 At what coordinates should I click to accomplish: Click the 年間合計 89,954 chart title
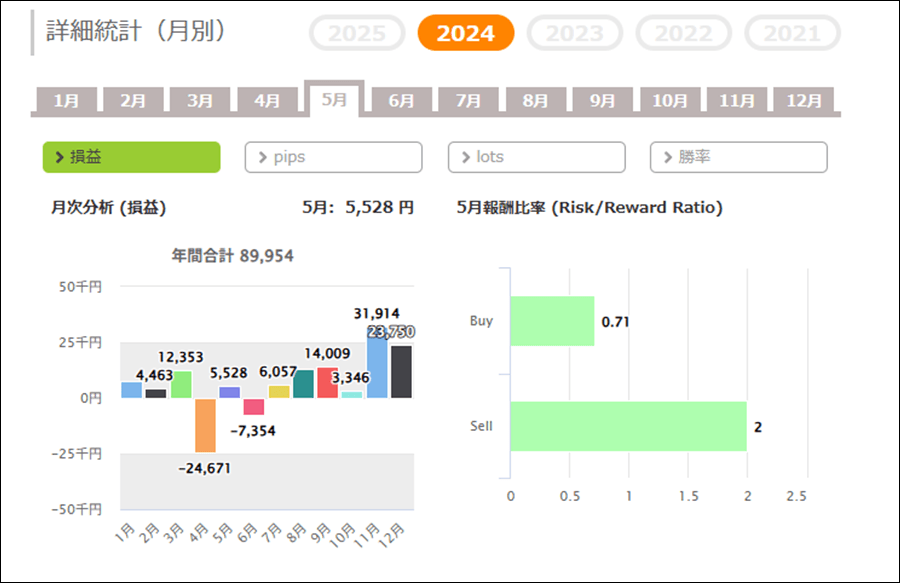pos(232,255)
